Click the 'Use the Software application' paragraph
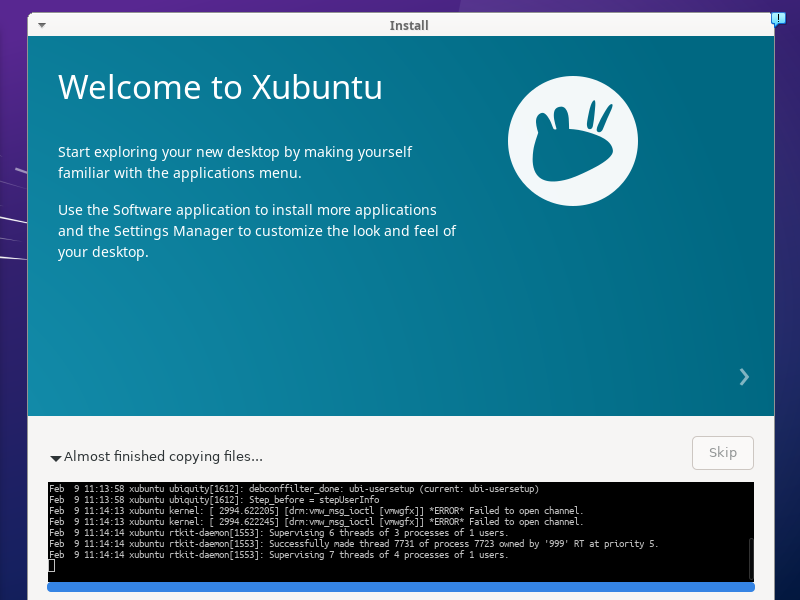The image size is (800, 600). (x=257, y=231)
